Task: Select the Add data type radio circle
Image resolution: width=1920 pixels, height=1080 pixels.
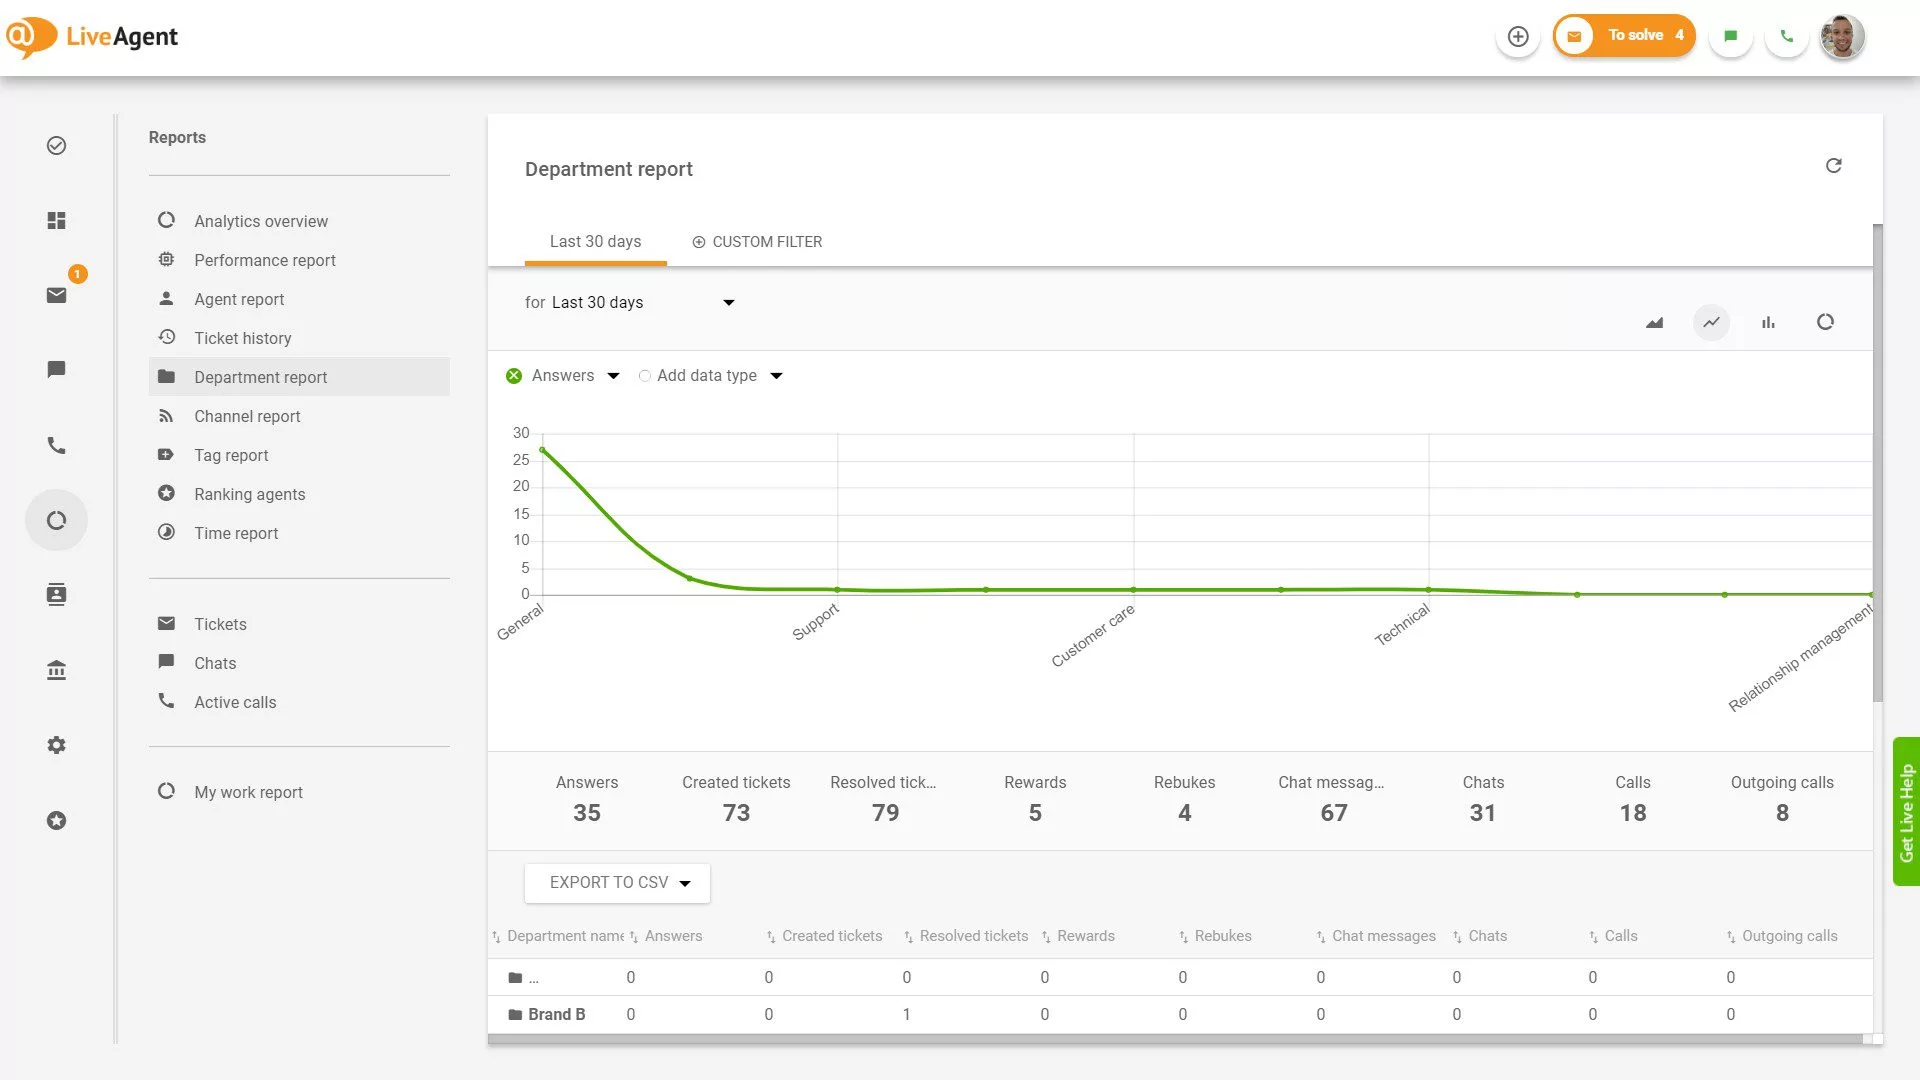Action: [x=645, y=376]
